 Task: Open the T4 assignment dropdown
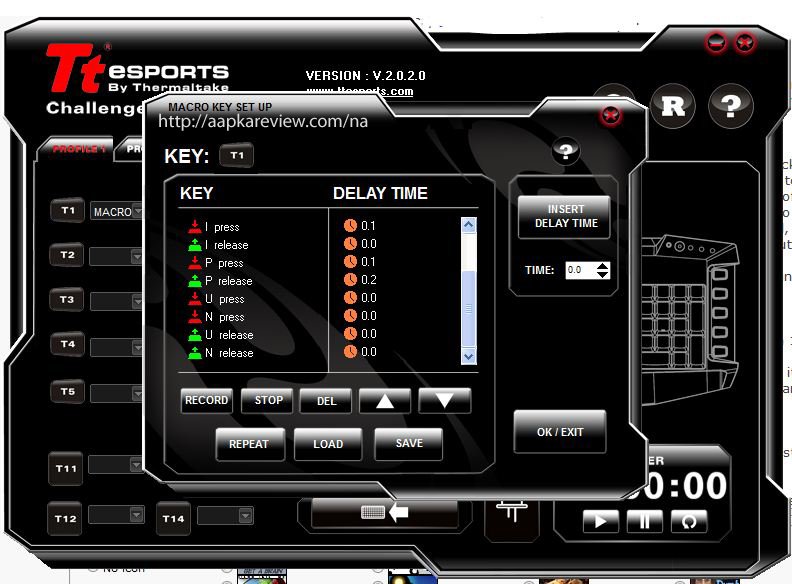(x=117, y=347)
